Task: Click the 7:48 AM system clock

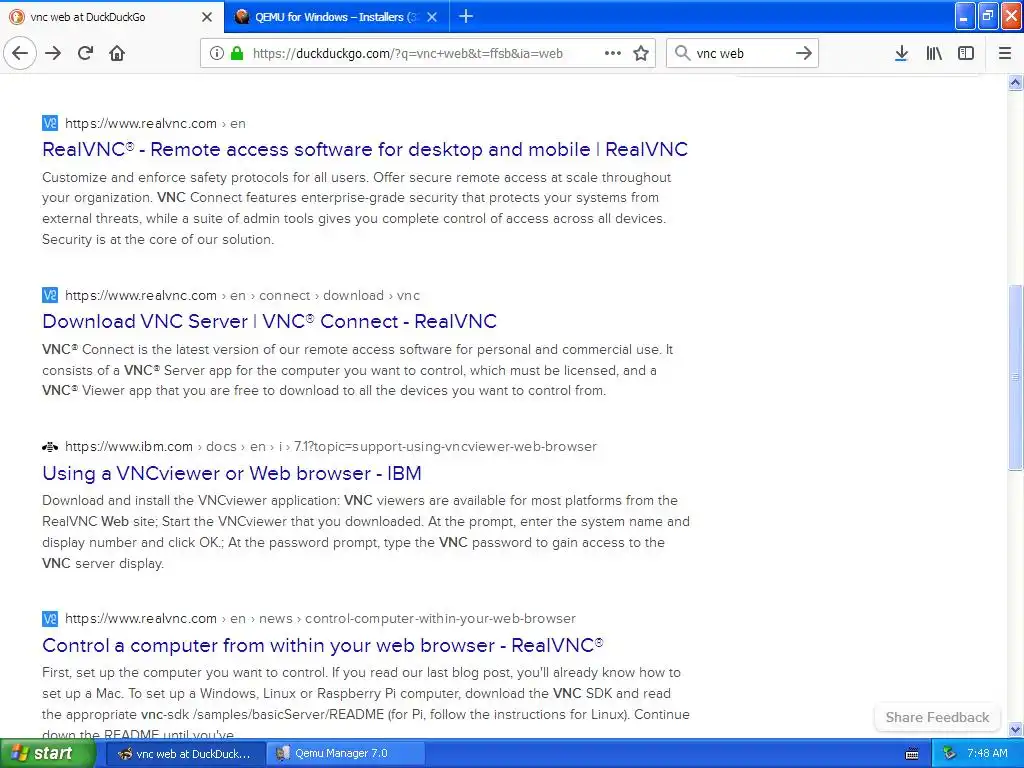Action: click(x=987, y=754)
